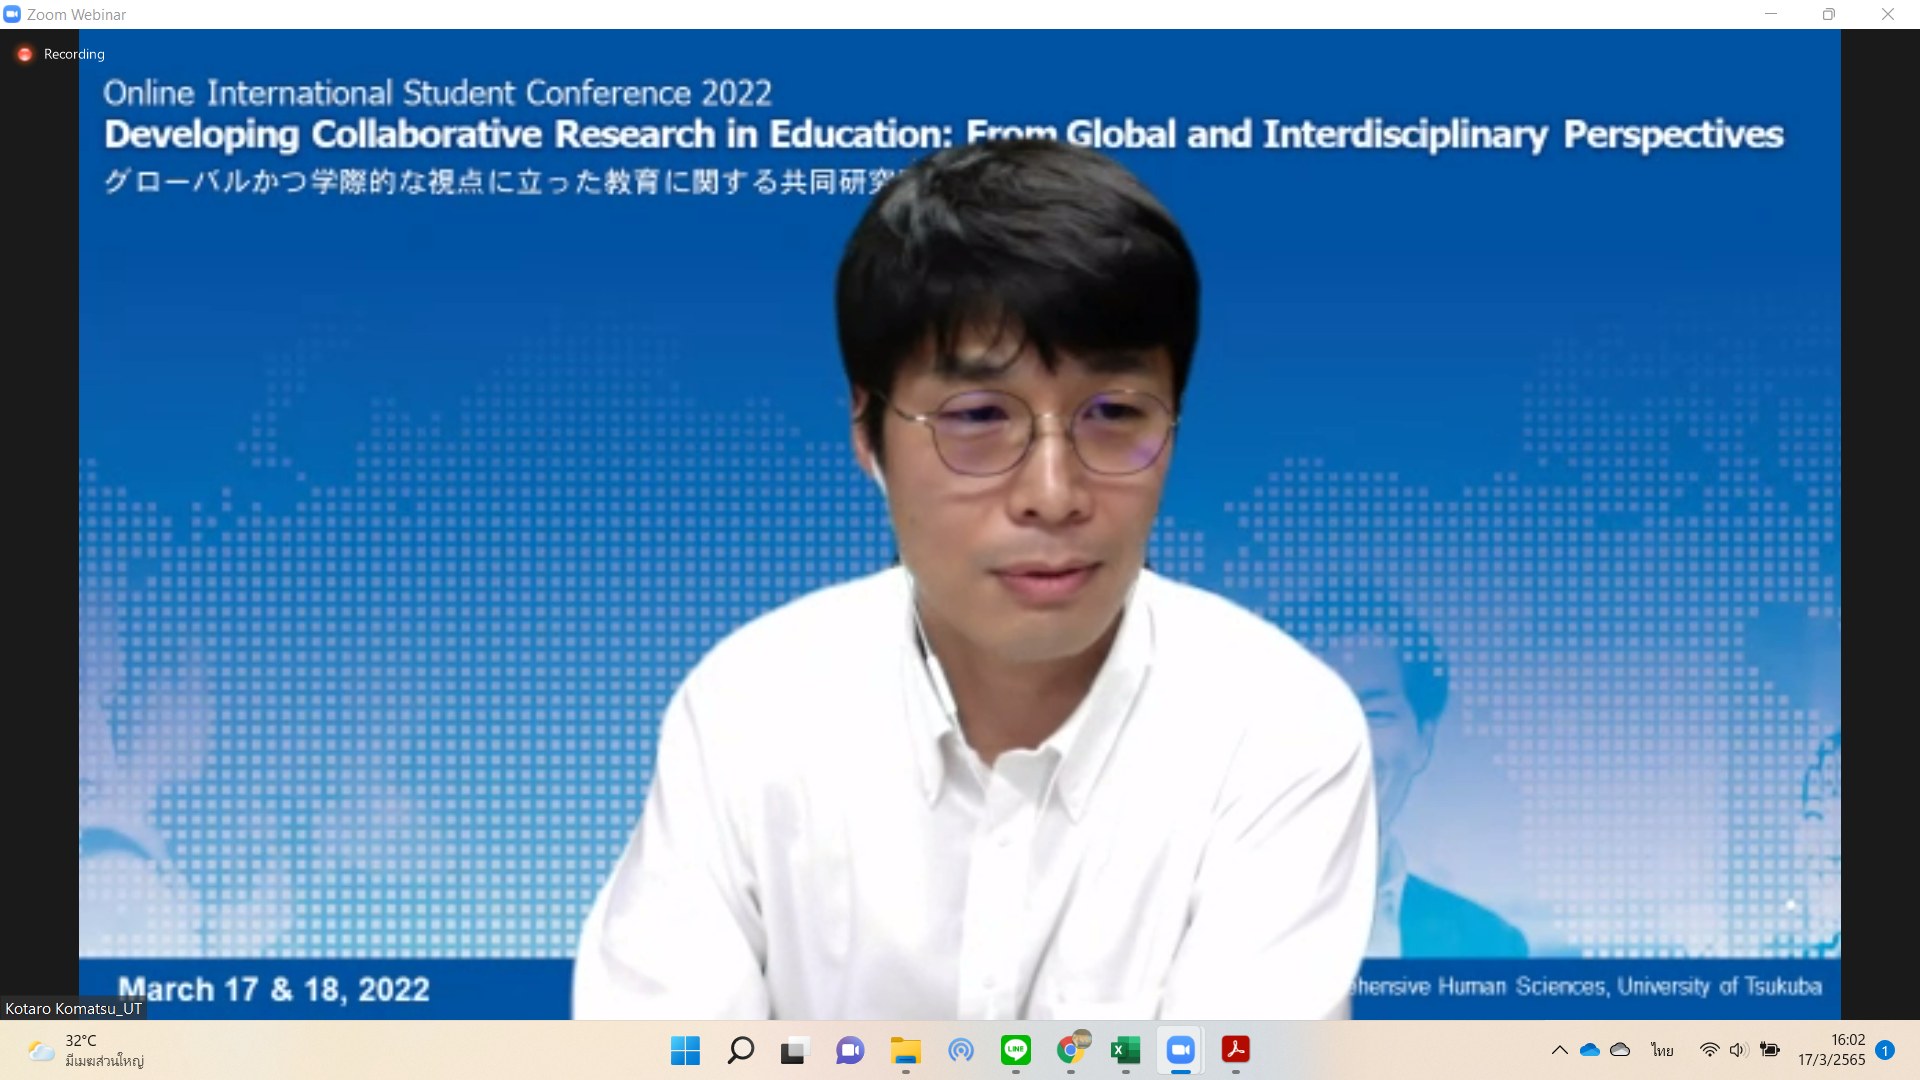Open notification center badge

tap(1885, 1050)
